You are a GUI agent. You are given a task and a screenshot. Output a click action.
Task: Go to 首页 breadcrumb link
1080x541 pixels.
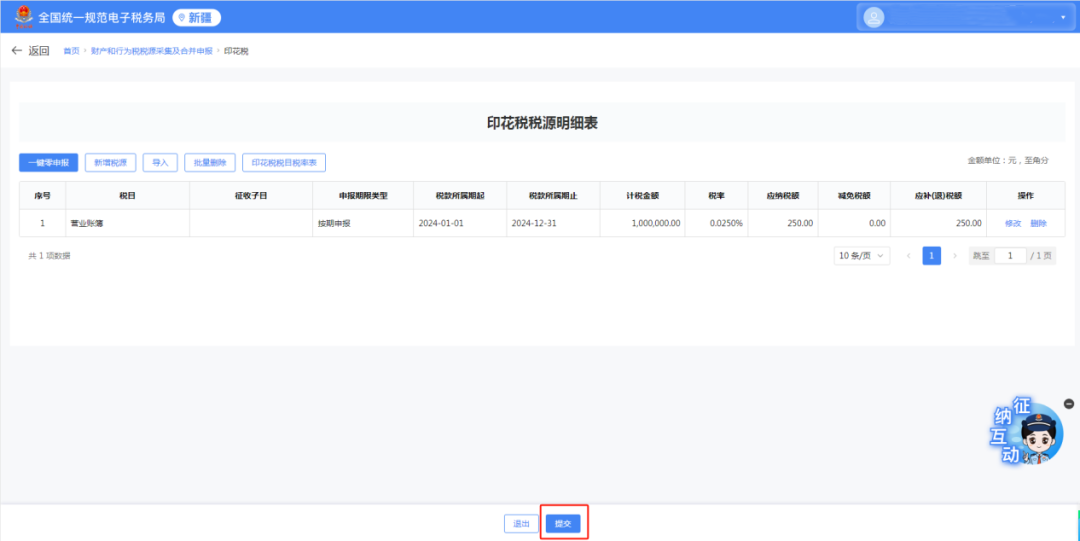pyautogui.click(x=71, y=52)
